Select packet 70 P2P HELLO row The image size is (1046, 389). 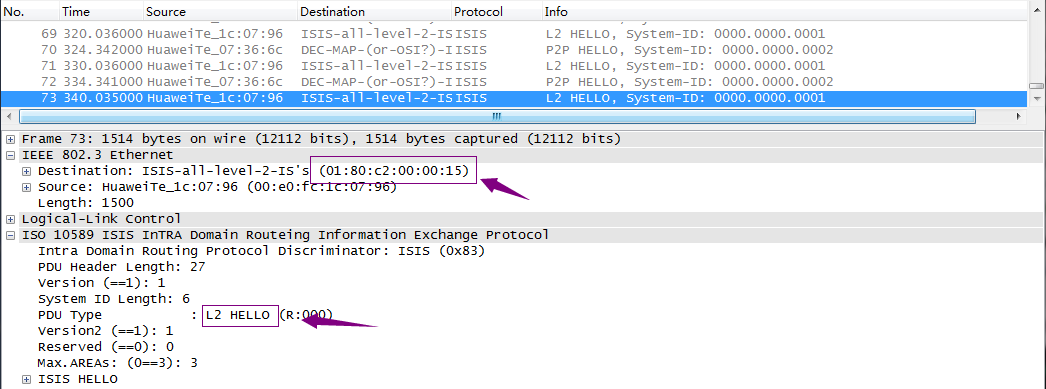(x=513, y=50)
